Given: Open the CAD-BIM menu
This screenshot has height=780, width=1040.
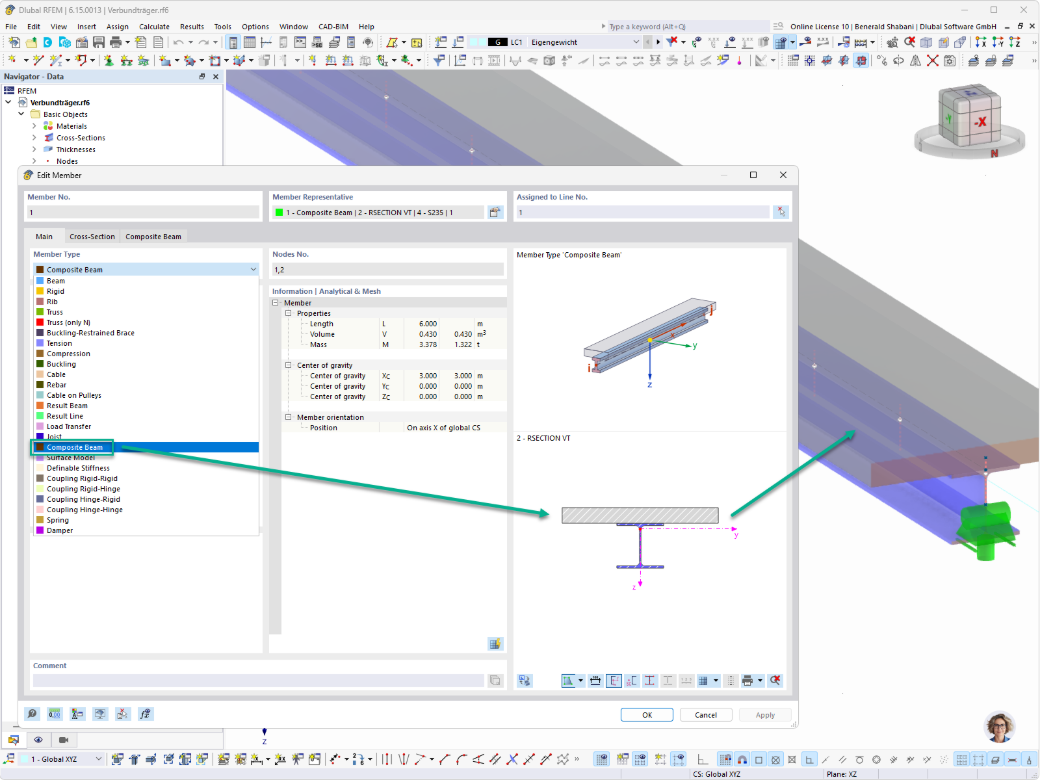Looking at the screenshot, I should click(333, 27).
